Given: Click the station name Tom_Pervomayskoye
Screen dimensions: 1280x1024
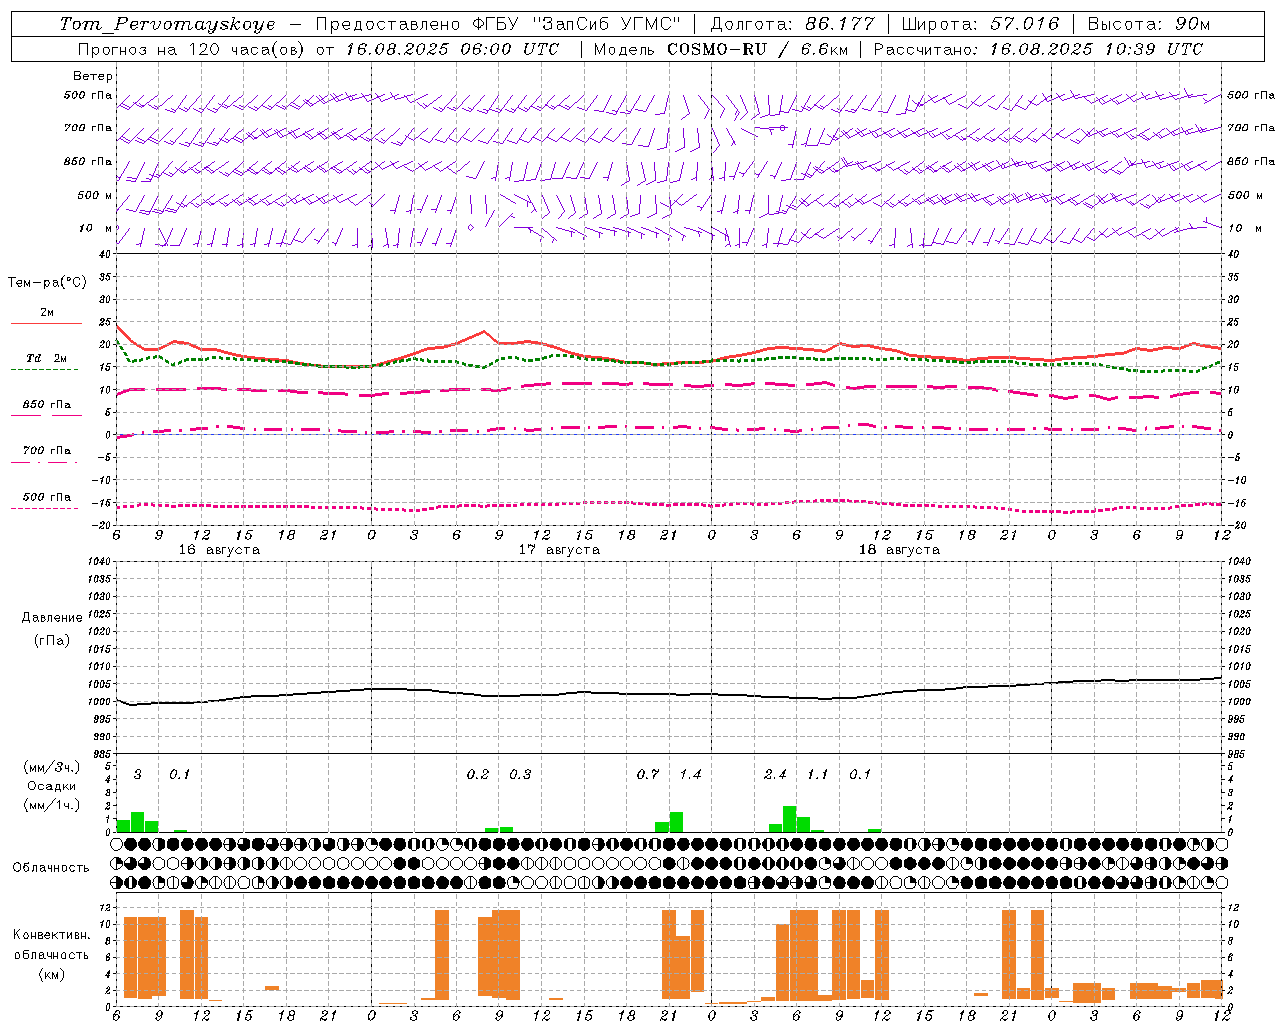Looking at the screenshot, I should coord(167,24).
